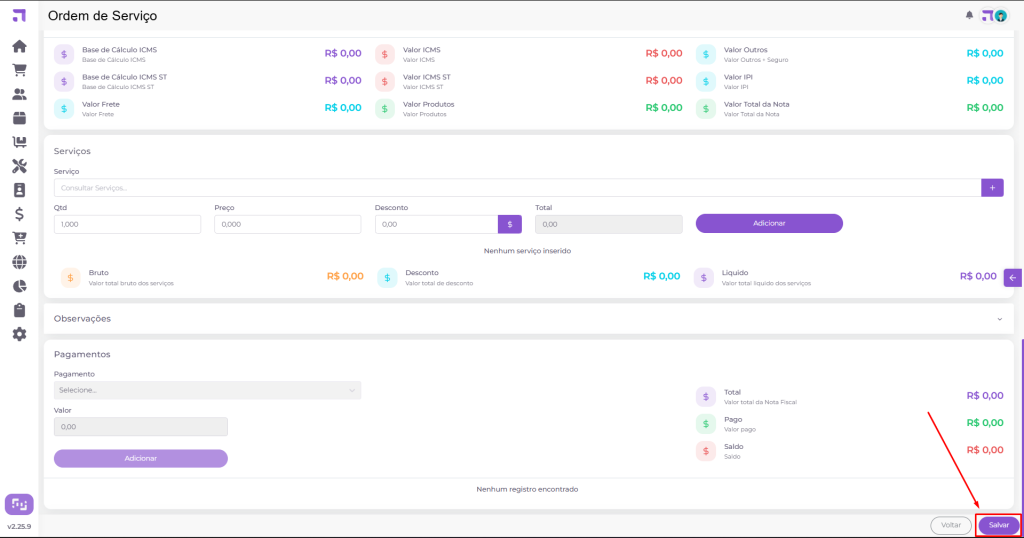Screen dimensions: 1024x538
Task: Click the Voltar button
Action: click(951, 525)
